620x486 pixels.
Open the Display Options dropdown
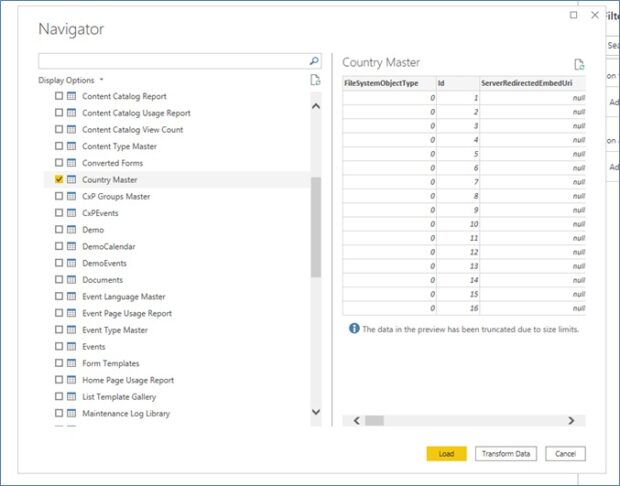[70, 80]
